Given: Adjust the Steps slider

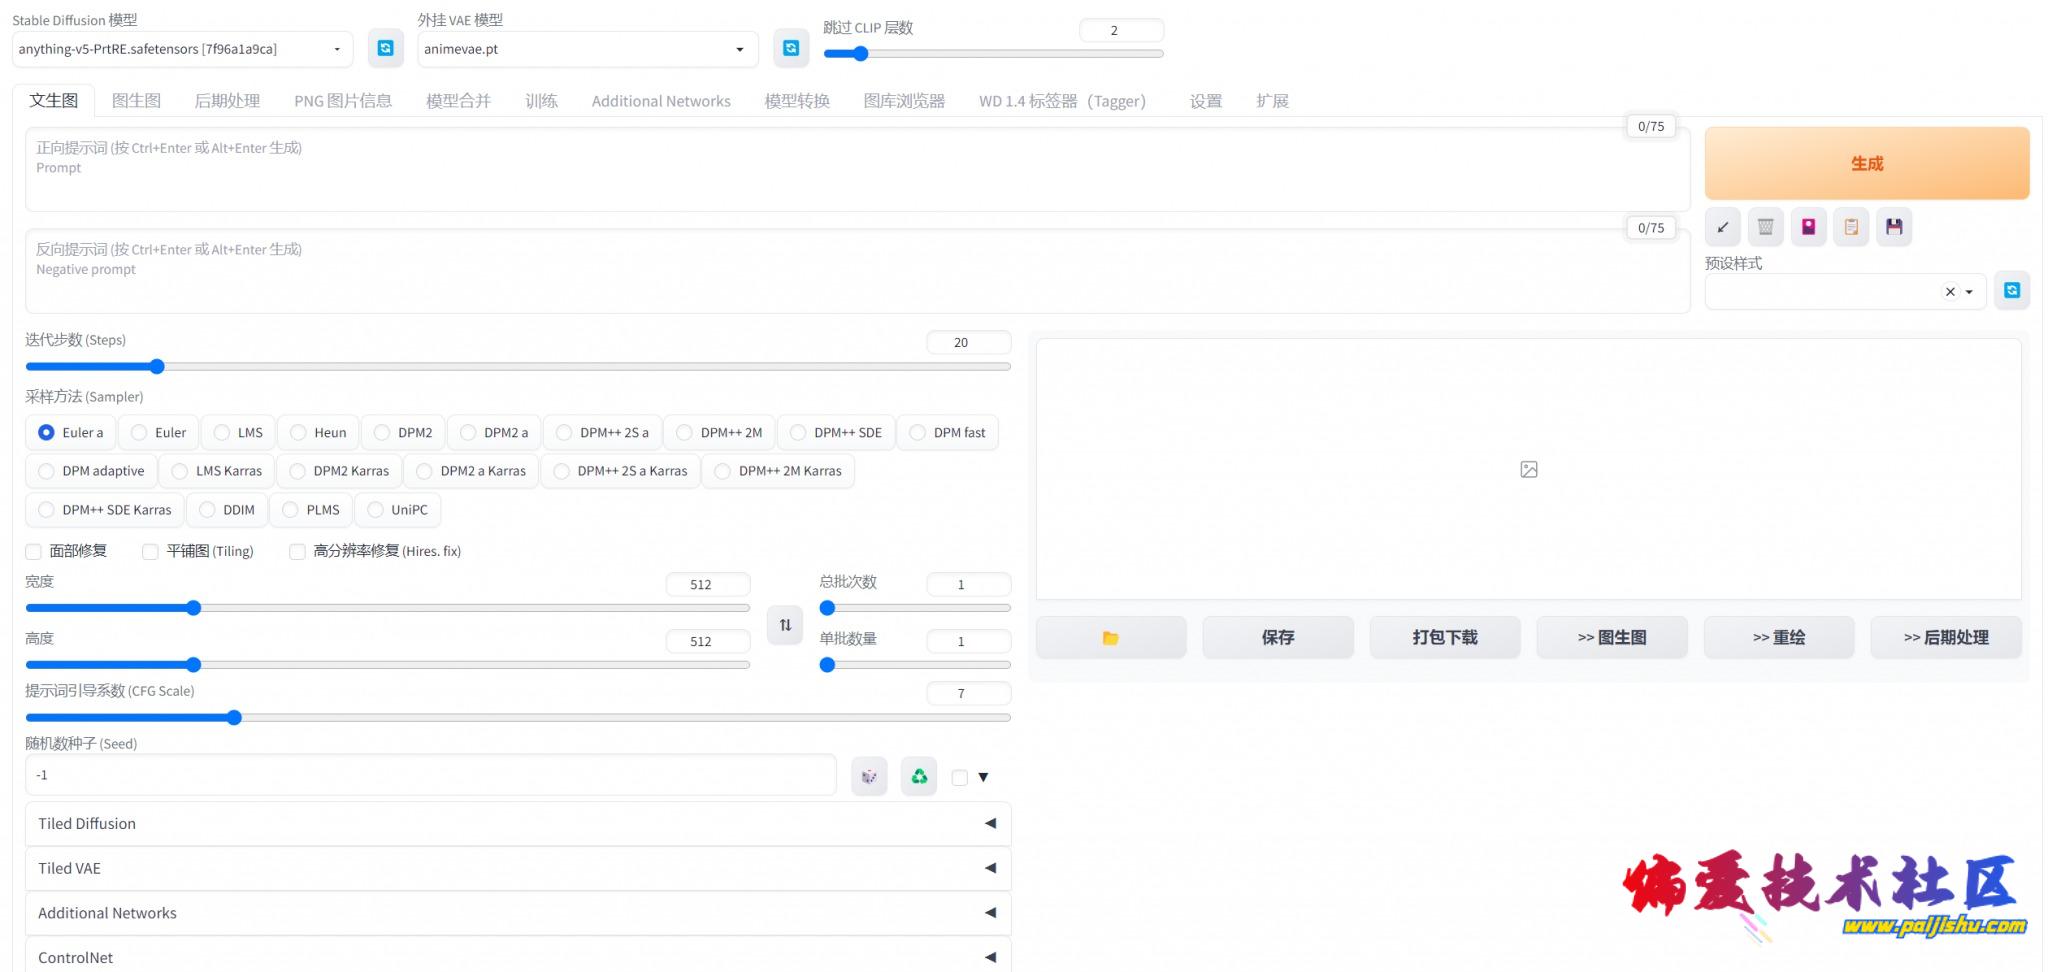Looking at the screenshot, I should tap(518, 367).
